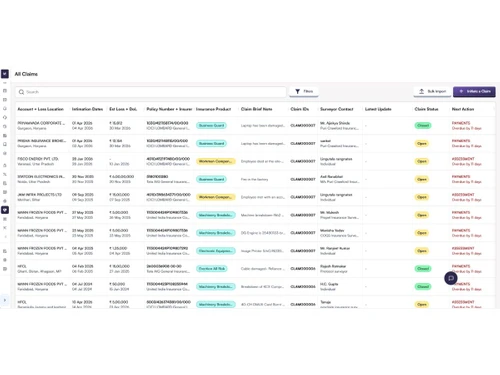Click the Business Guard badge in STATCON row
Screen dimensions: 500x375
pos(211,179)
